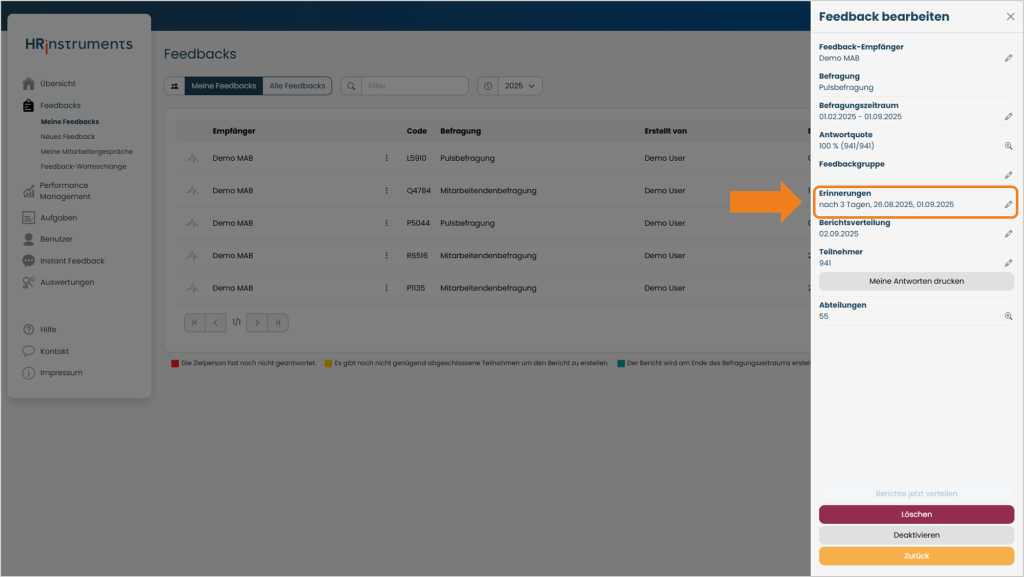Click Meine Antworten drucken button
1024x577 pixels.
coord(916,281)
